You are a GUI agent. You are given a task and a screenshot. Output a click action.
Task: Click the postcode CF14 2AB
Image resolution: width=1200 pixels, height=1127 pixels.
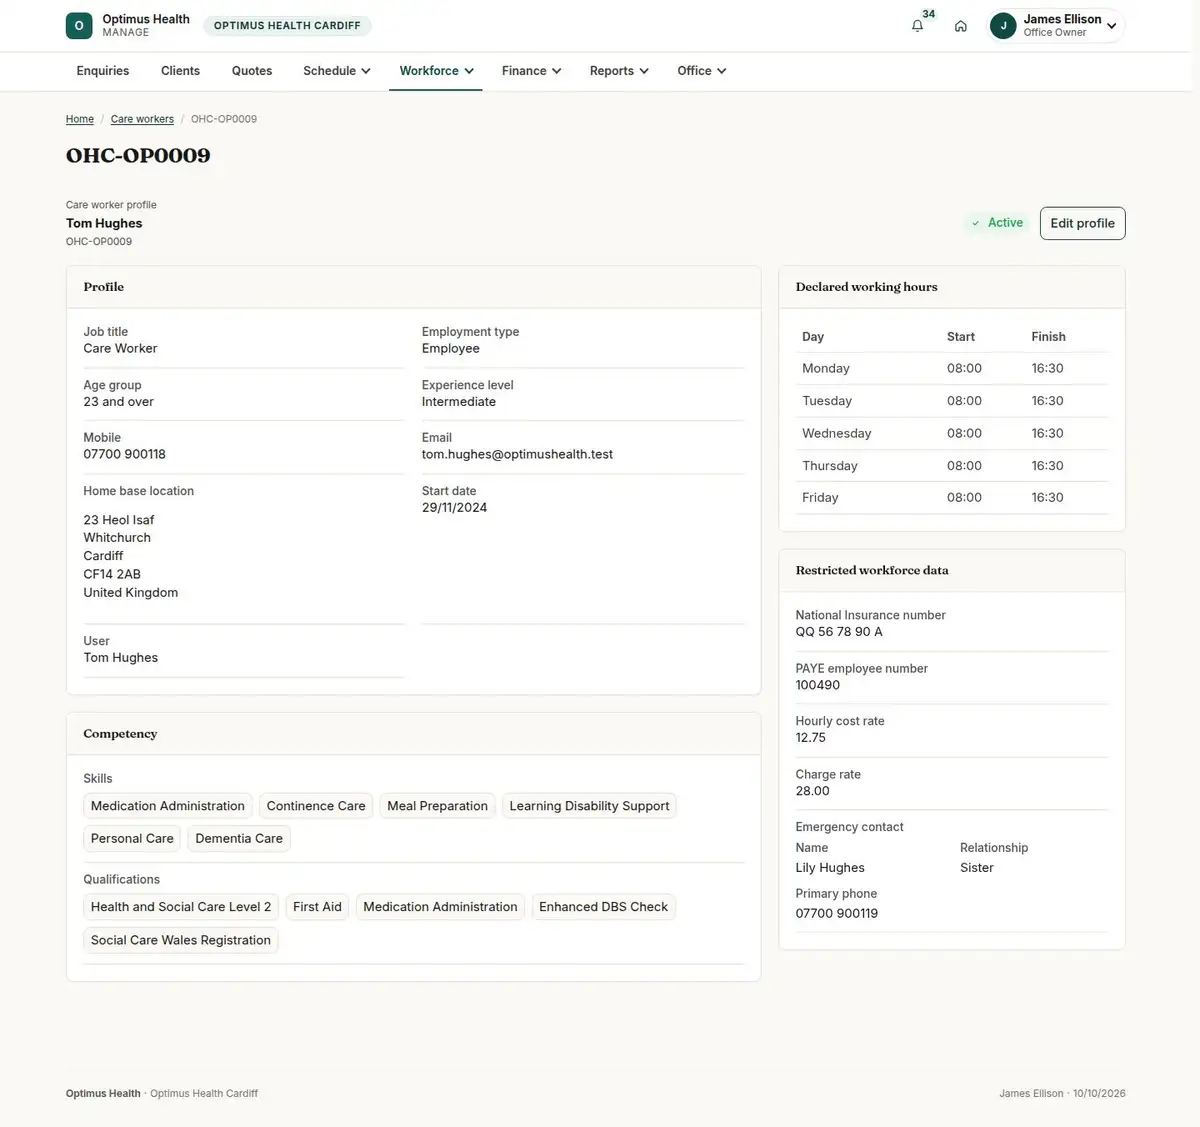112,574
